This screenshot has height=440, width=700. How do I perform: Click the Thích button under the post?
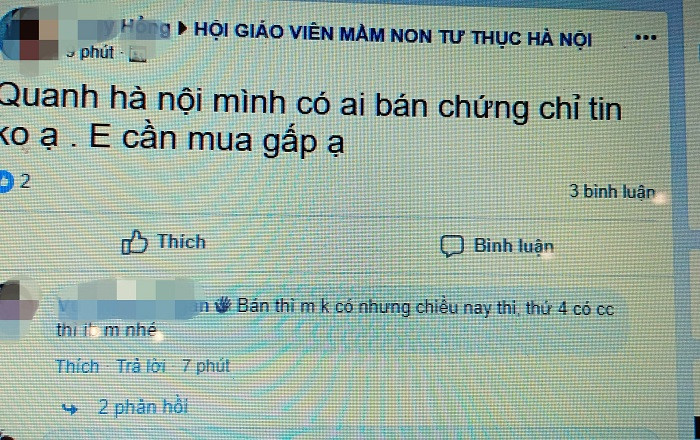(163, 242)
